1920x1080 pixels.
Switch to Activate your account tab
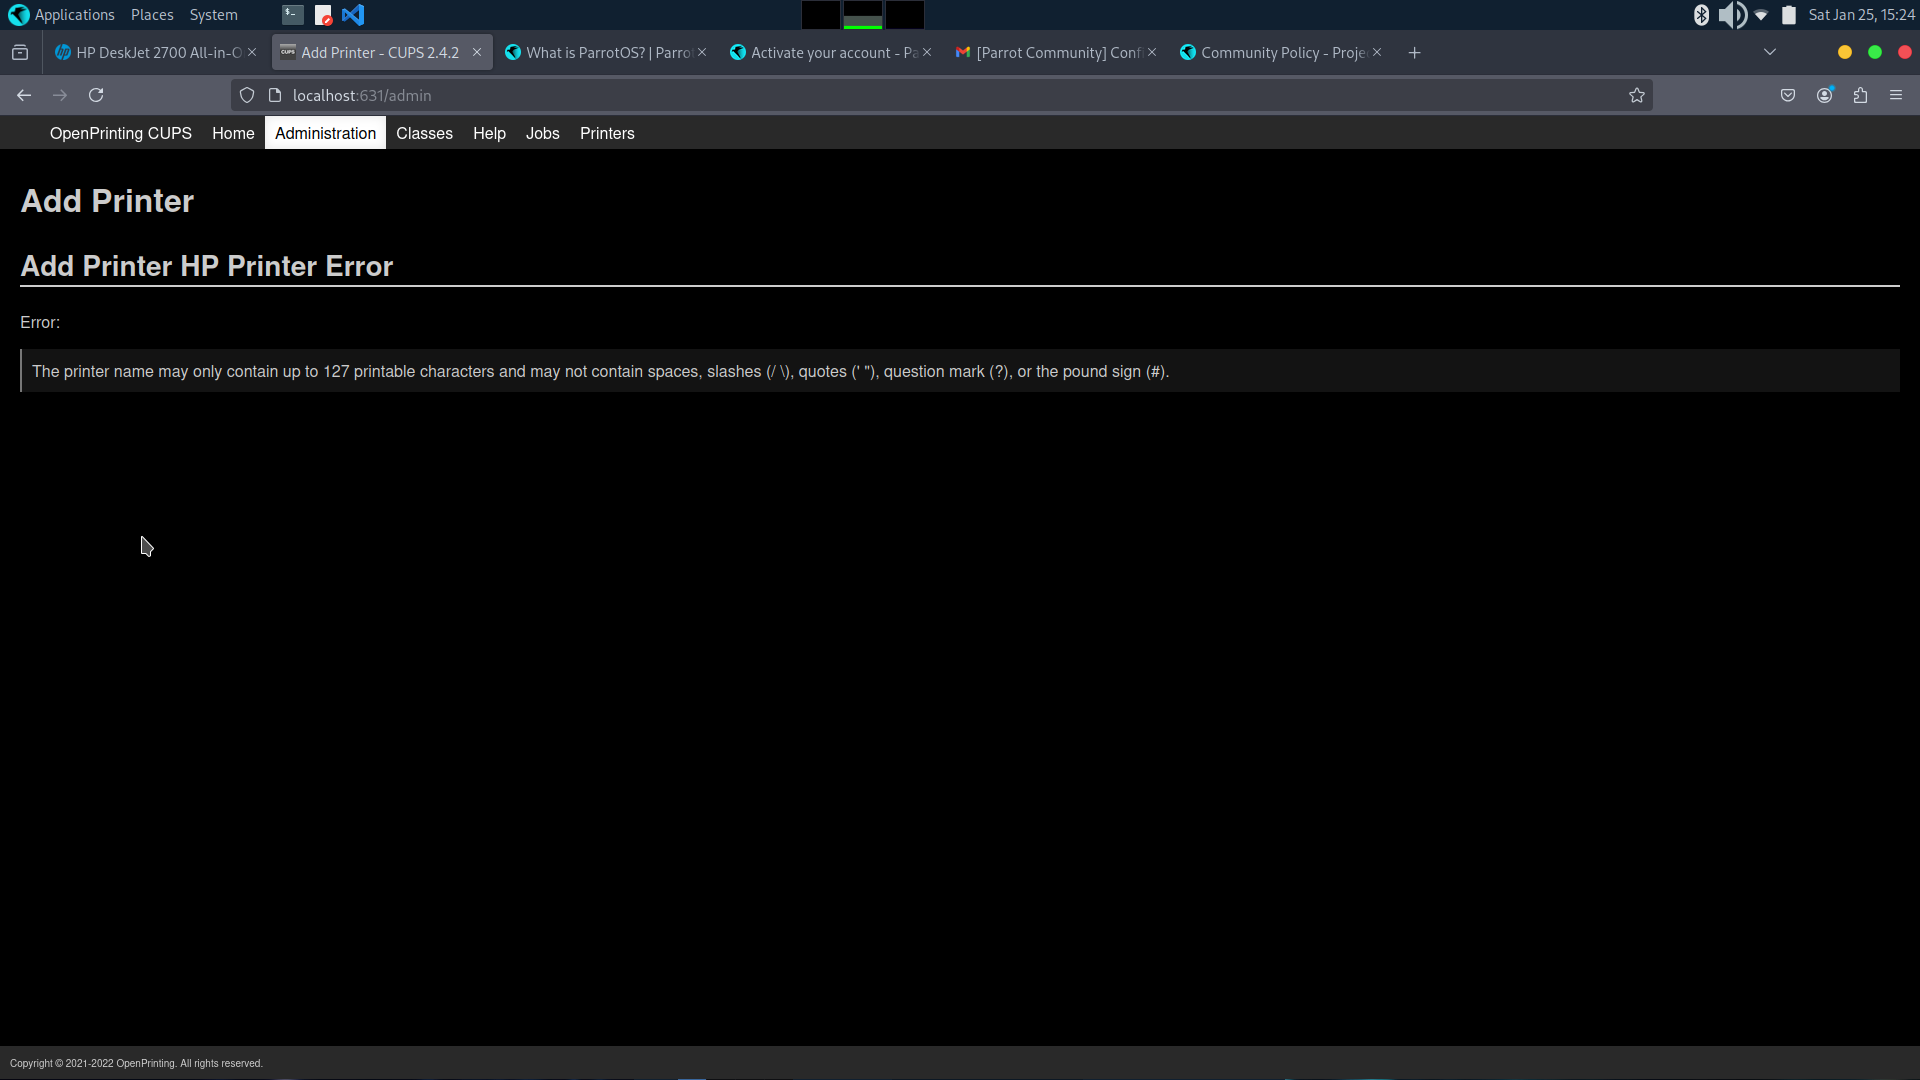coord(823,53)
